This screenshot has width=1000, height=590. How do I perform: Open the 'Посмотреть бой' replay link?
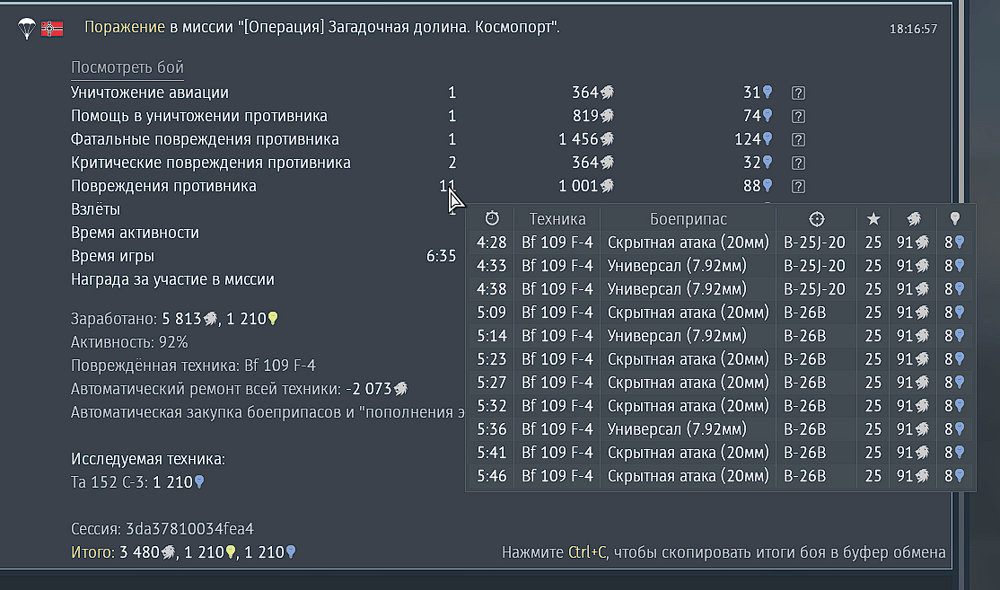pos(127,67)
